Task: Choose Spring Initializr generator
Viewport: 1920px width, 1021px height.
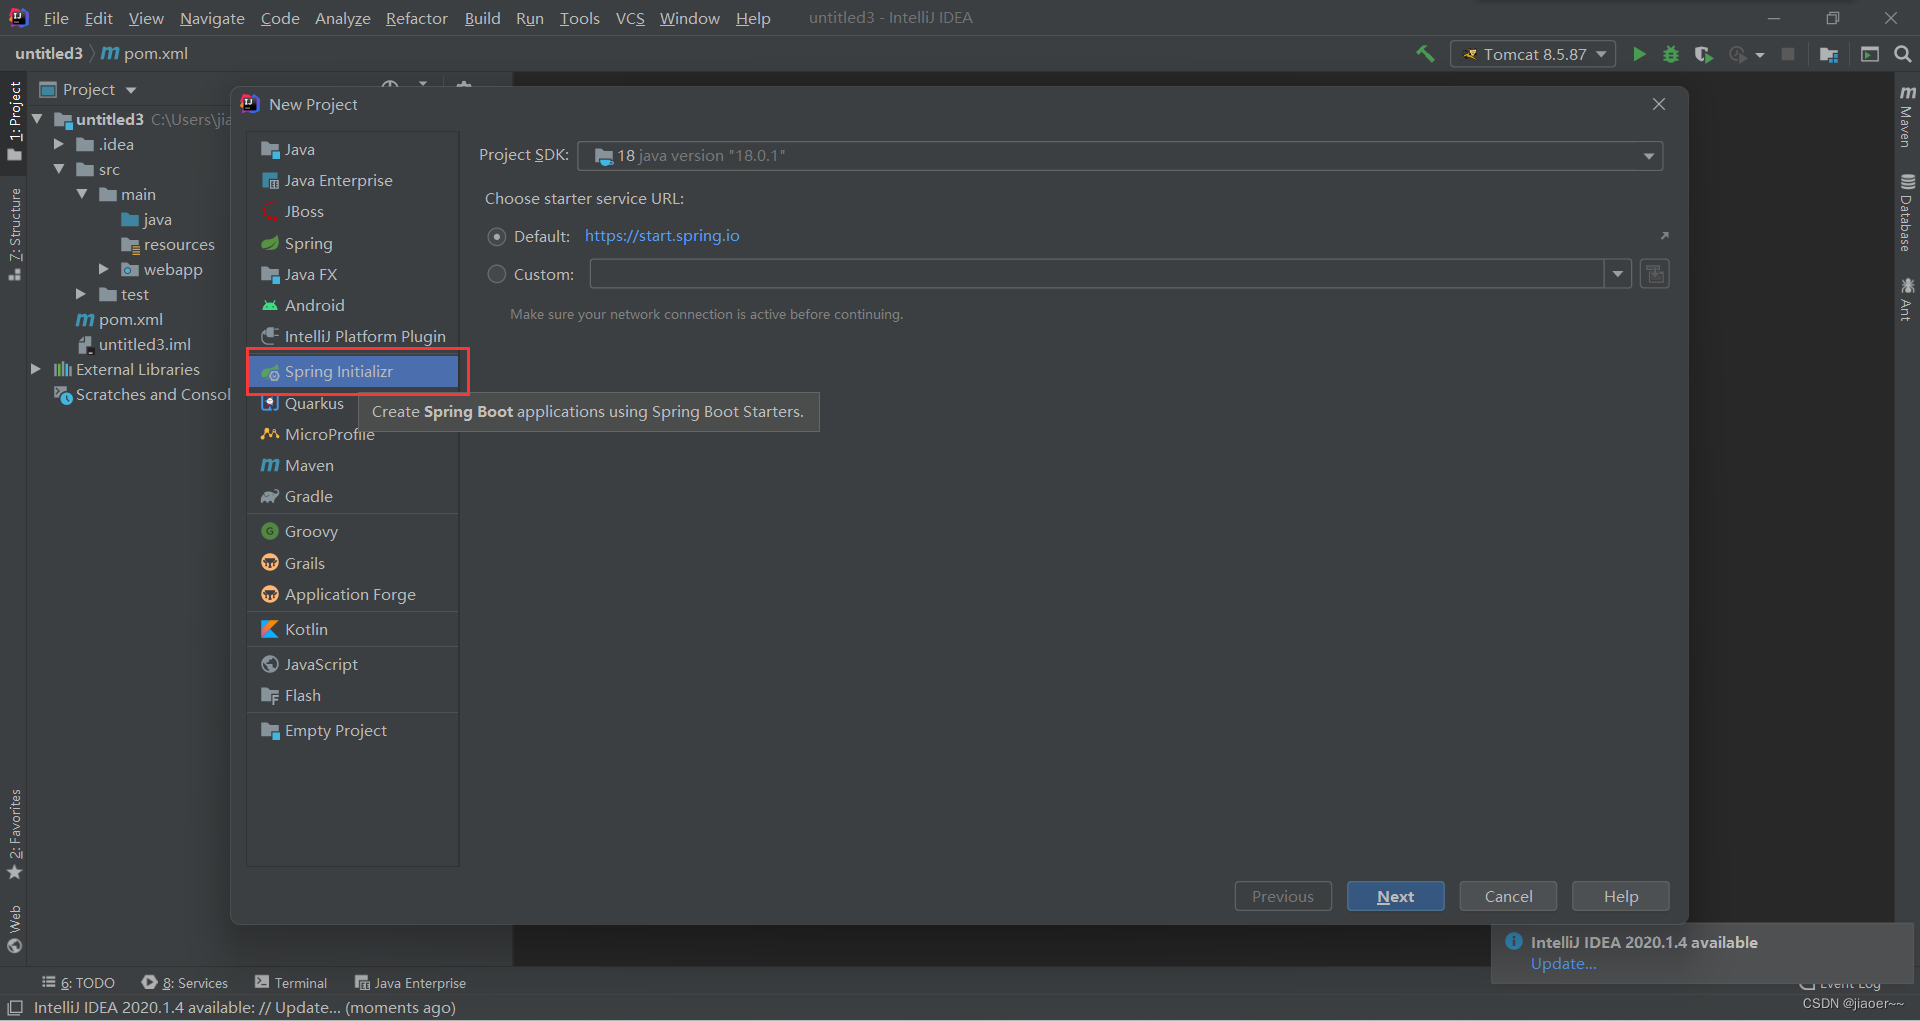Action: (x=353, y=371)
